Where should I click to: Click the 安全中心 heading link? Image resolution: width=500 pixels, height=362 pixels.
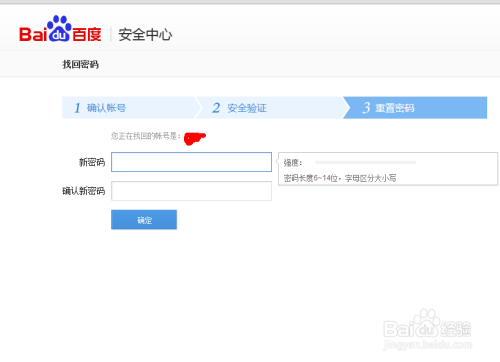[x=145, y=35]
